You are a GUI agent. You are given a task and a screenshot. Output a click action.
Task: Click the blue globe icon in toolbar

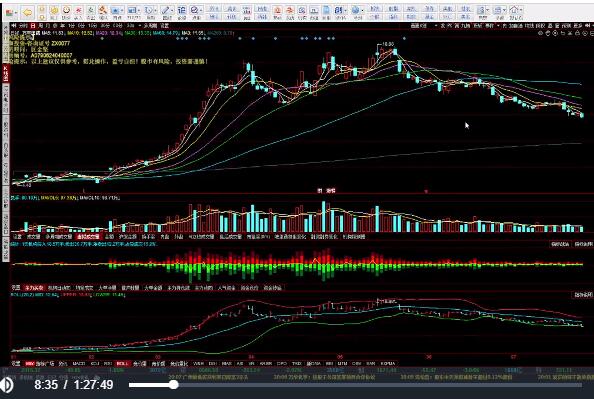coord(355,11)
